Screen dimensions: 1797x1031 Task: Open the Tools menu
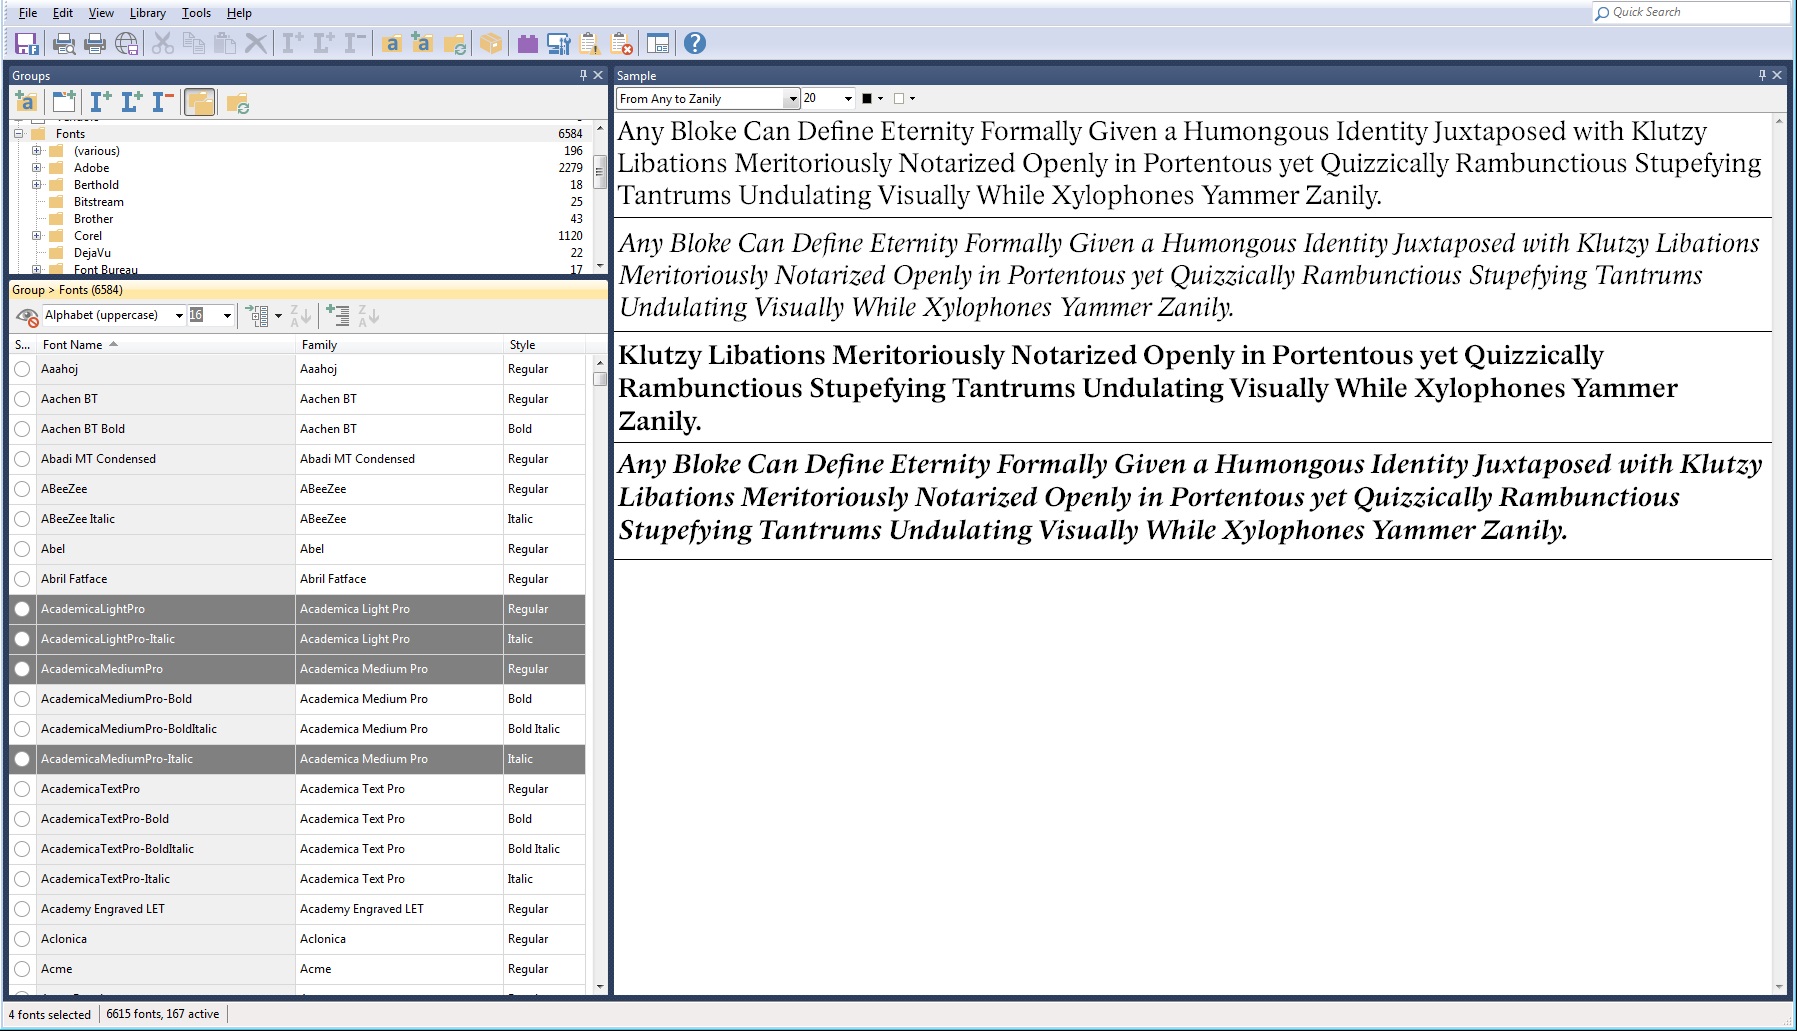pyautogui.click(x=196, y=13)
